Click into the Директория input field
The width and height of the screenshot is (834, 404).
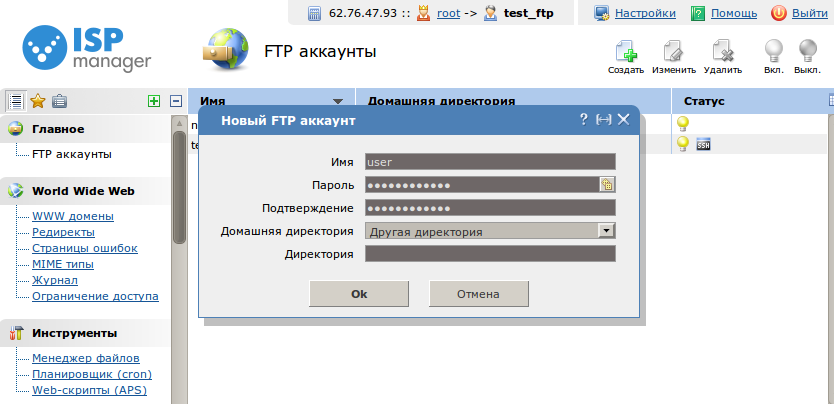pyautogui.click(x=490, y=254)
